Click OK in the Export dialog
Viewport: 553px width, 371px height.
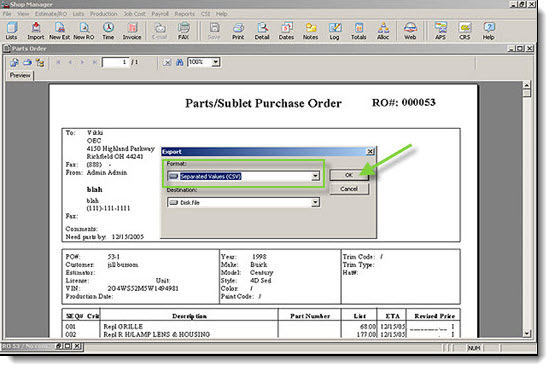[349, 175]
